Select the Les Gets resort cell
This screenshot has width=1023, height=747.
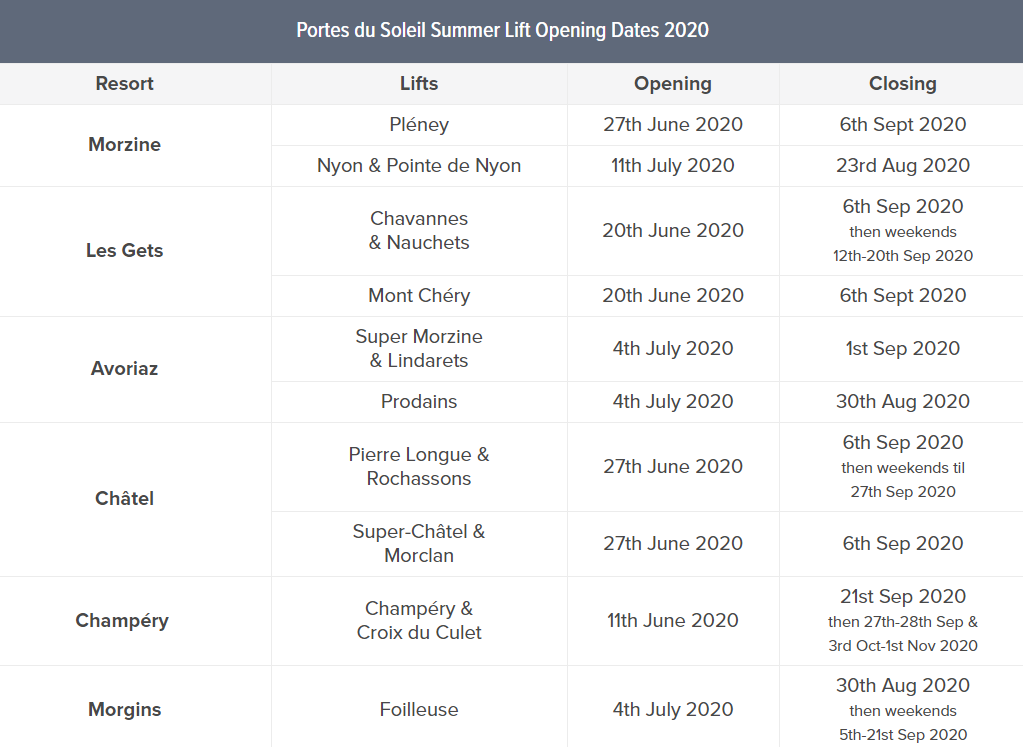click(x=125, y=251)
